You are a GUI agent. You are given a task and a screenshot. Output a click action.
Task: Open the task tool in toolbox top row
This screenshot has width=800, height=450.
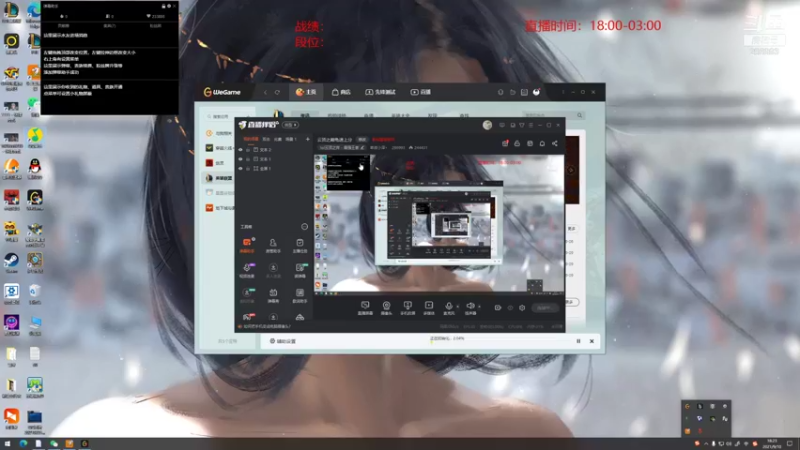click(300, 245)
